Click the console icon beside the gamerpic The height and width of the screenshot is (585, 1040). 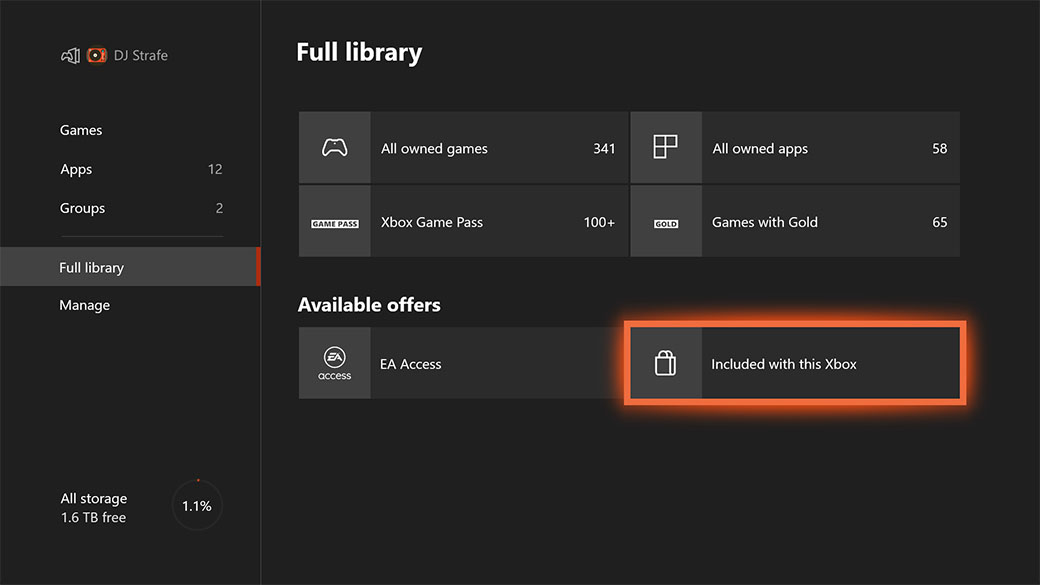[70, 55]
